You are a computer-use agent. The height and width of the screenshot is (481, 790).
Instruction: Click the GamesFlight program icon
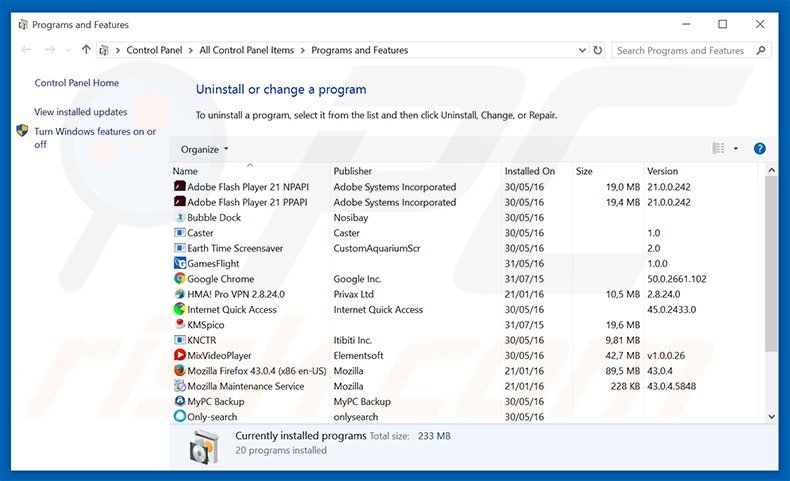[179, 263]
